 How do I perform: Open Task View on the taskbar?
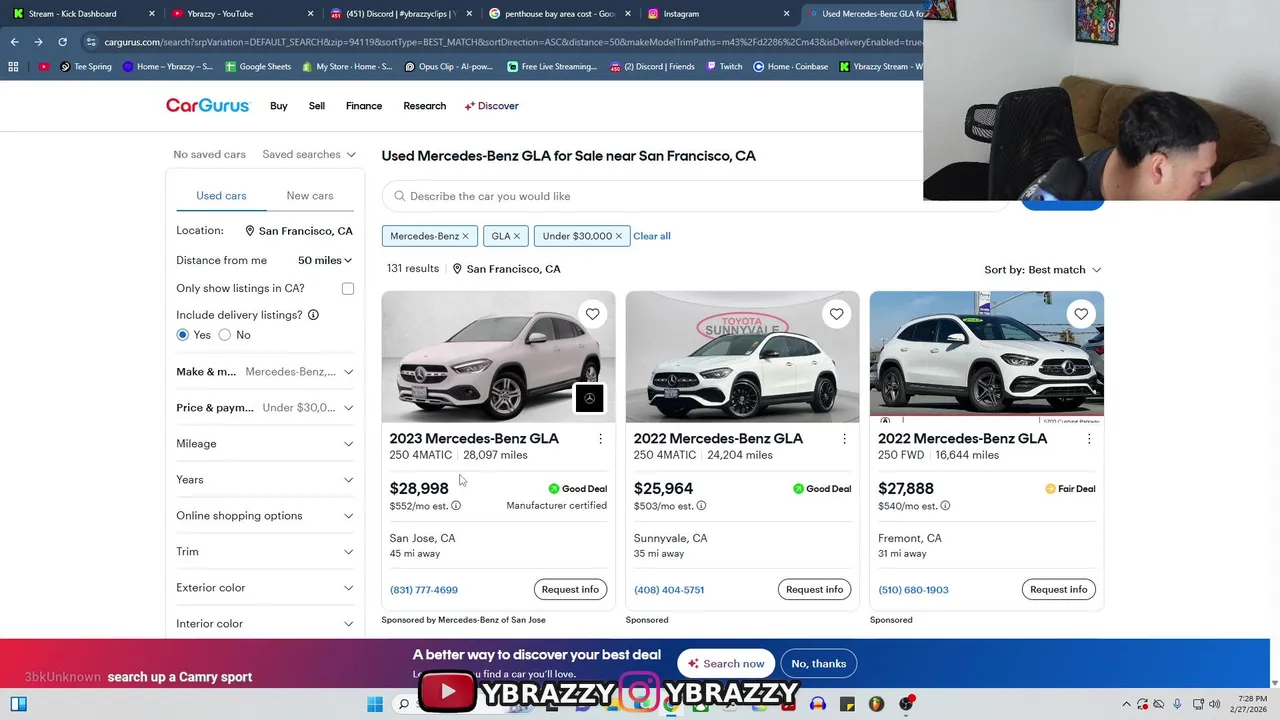[18, 704]
